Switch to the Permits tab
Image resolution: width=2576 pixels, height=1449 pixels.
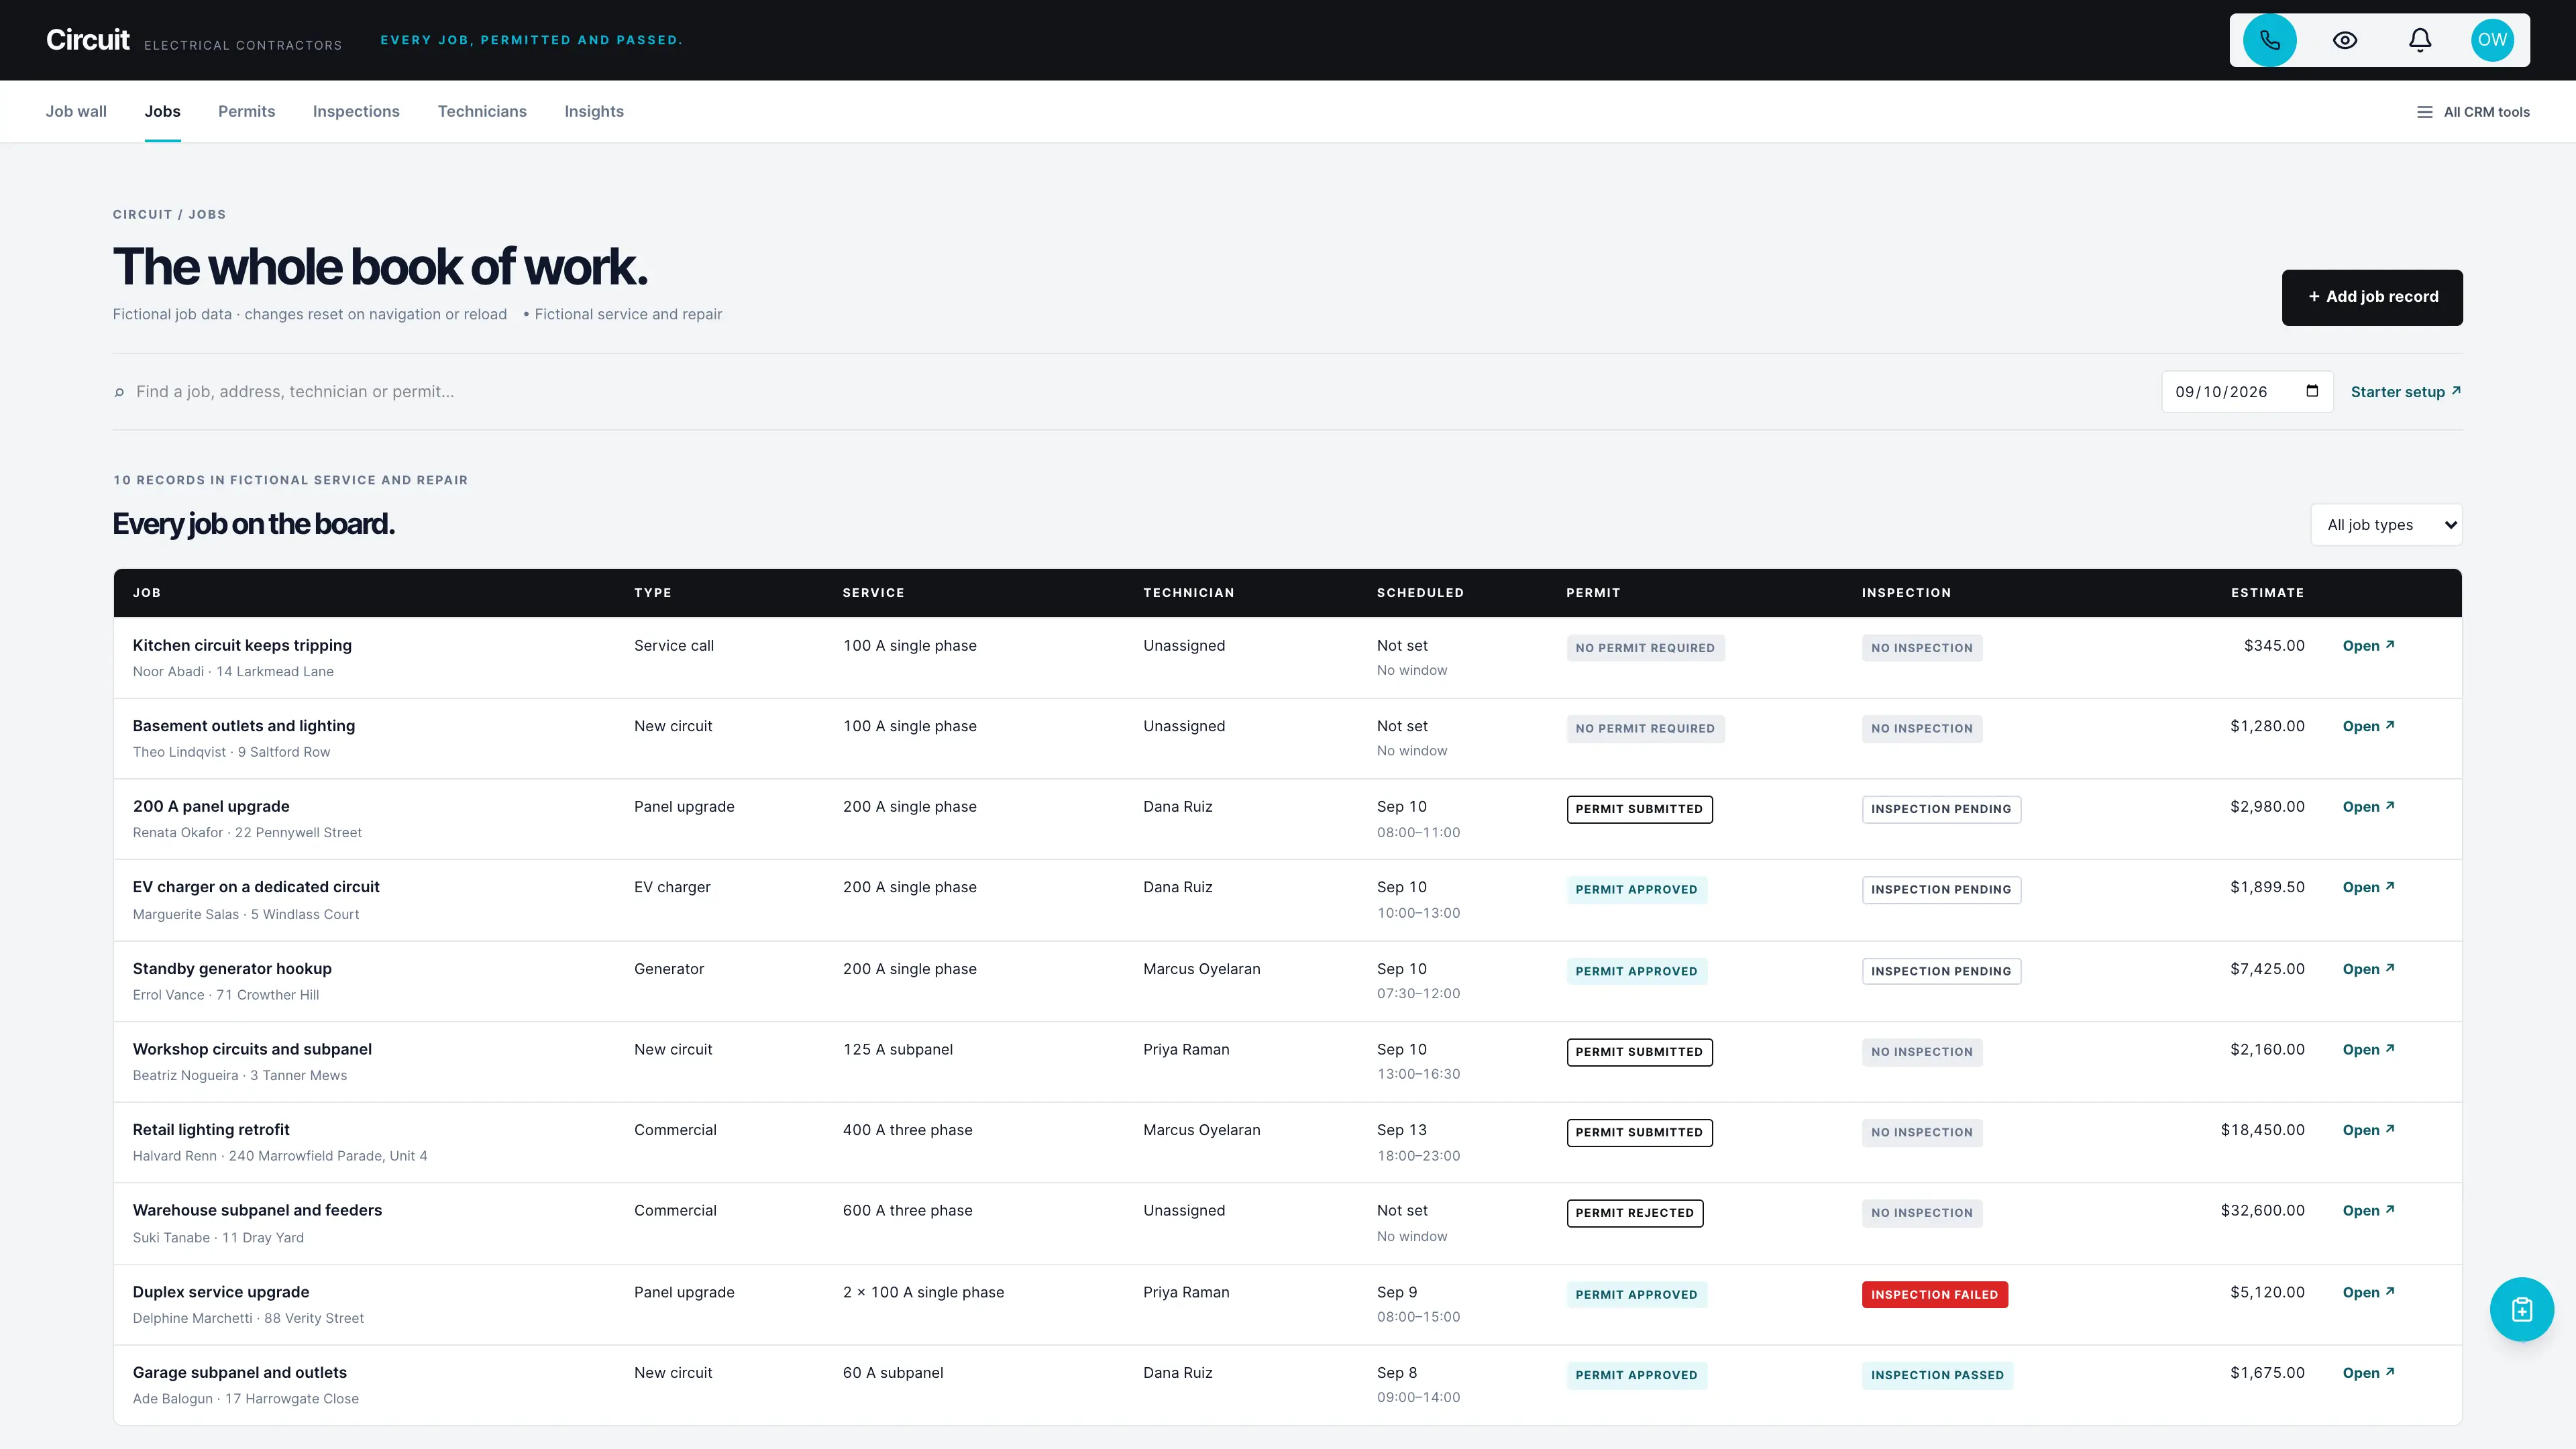(246, 112)
